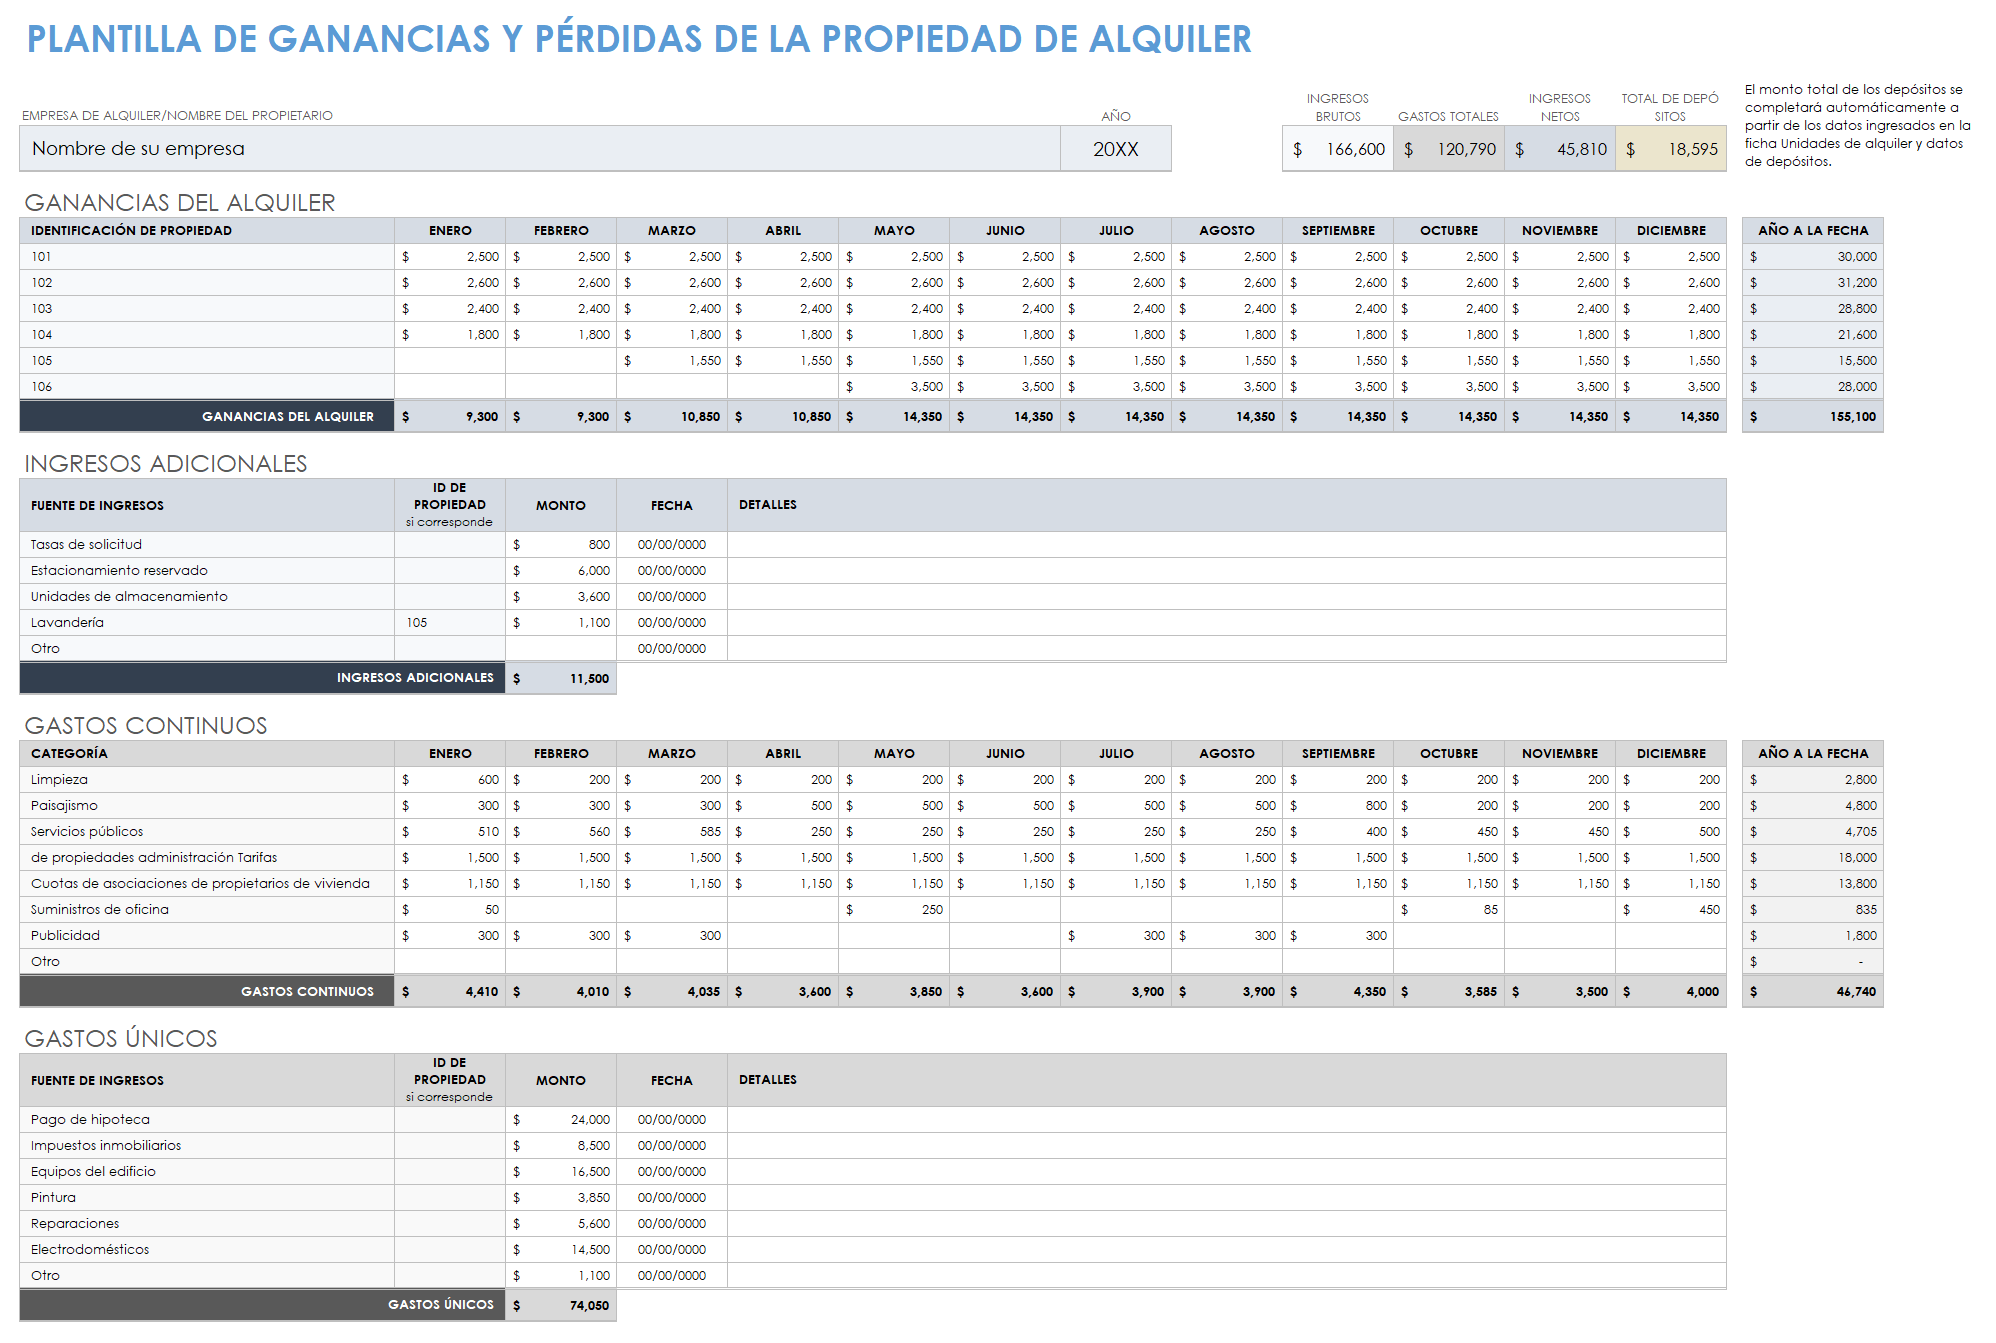Click the main title heading
1996x1343 pixels.
[x=639, y=39]
